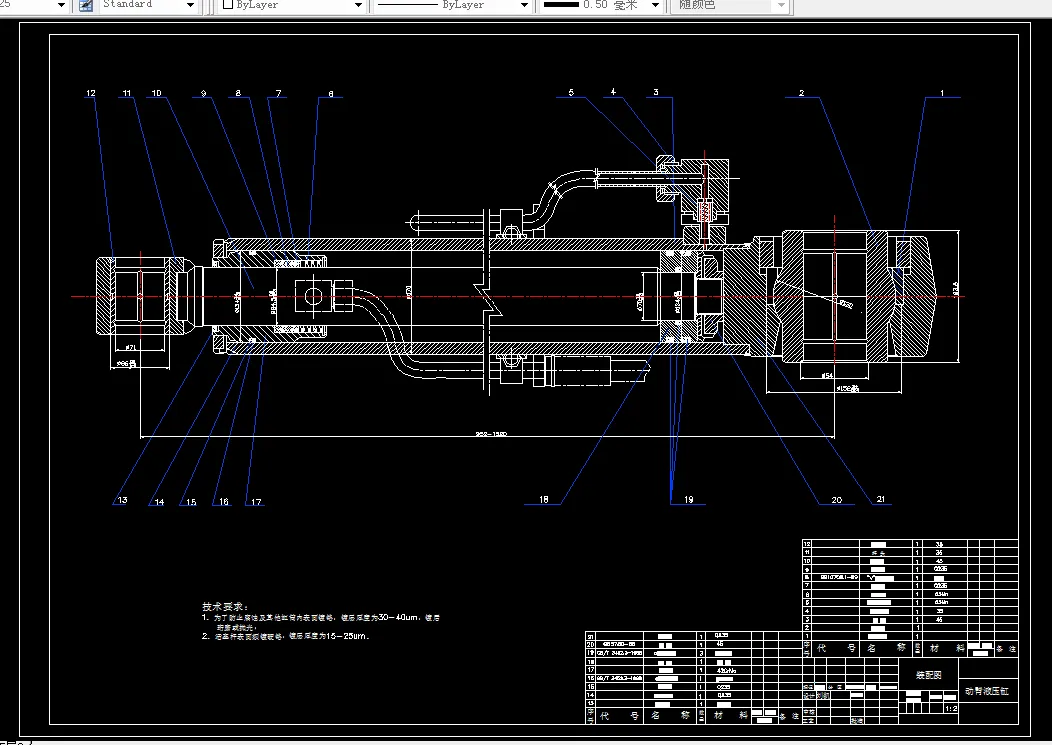Select leader callout number 5 of the drawing
The height and width of the screenshot is (745, 1052).
571,93
